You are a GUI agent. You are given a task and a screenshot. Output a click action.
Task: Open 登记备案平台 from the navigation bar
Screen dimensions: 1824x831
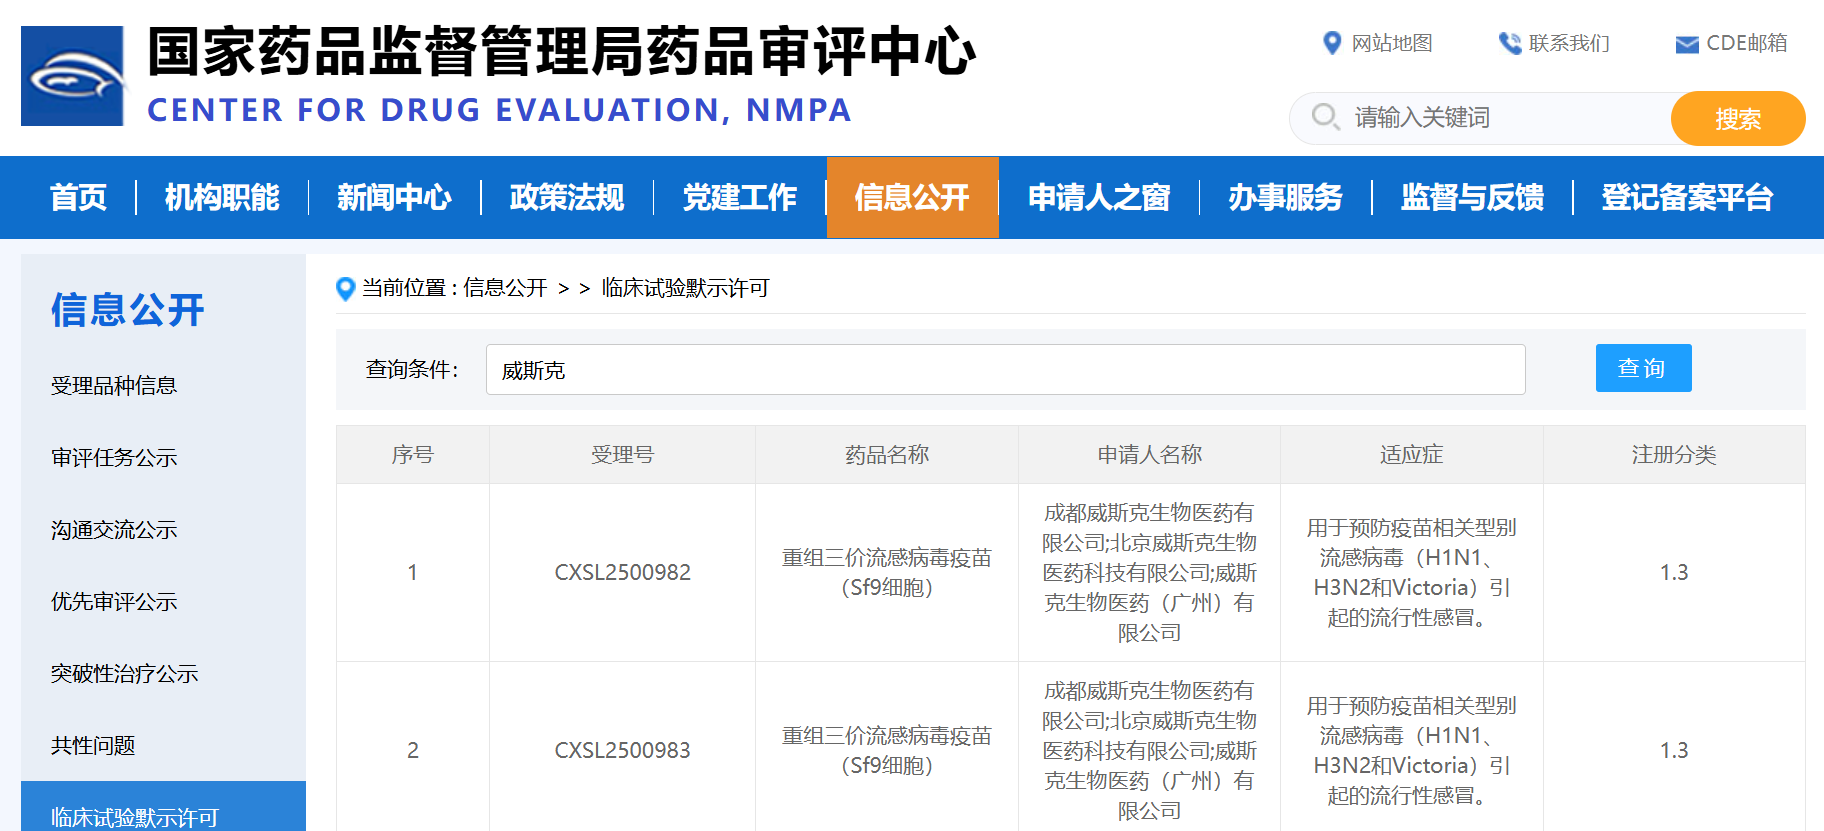click(x=1686, y=197)
